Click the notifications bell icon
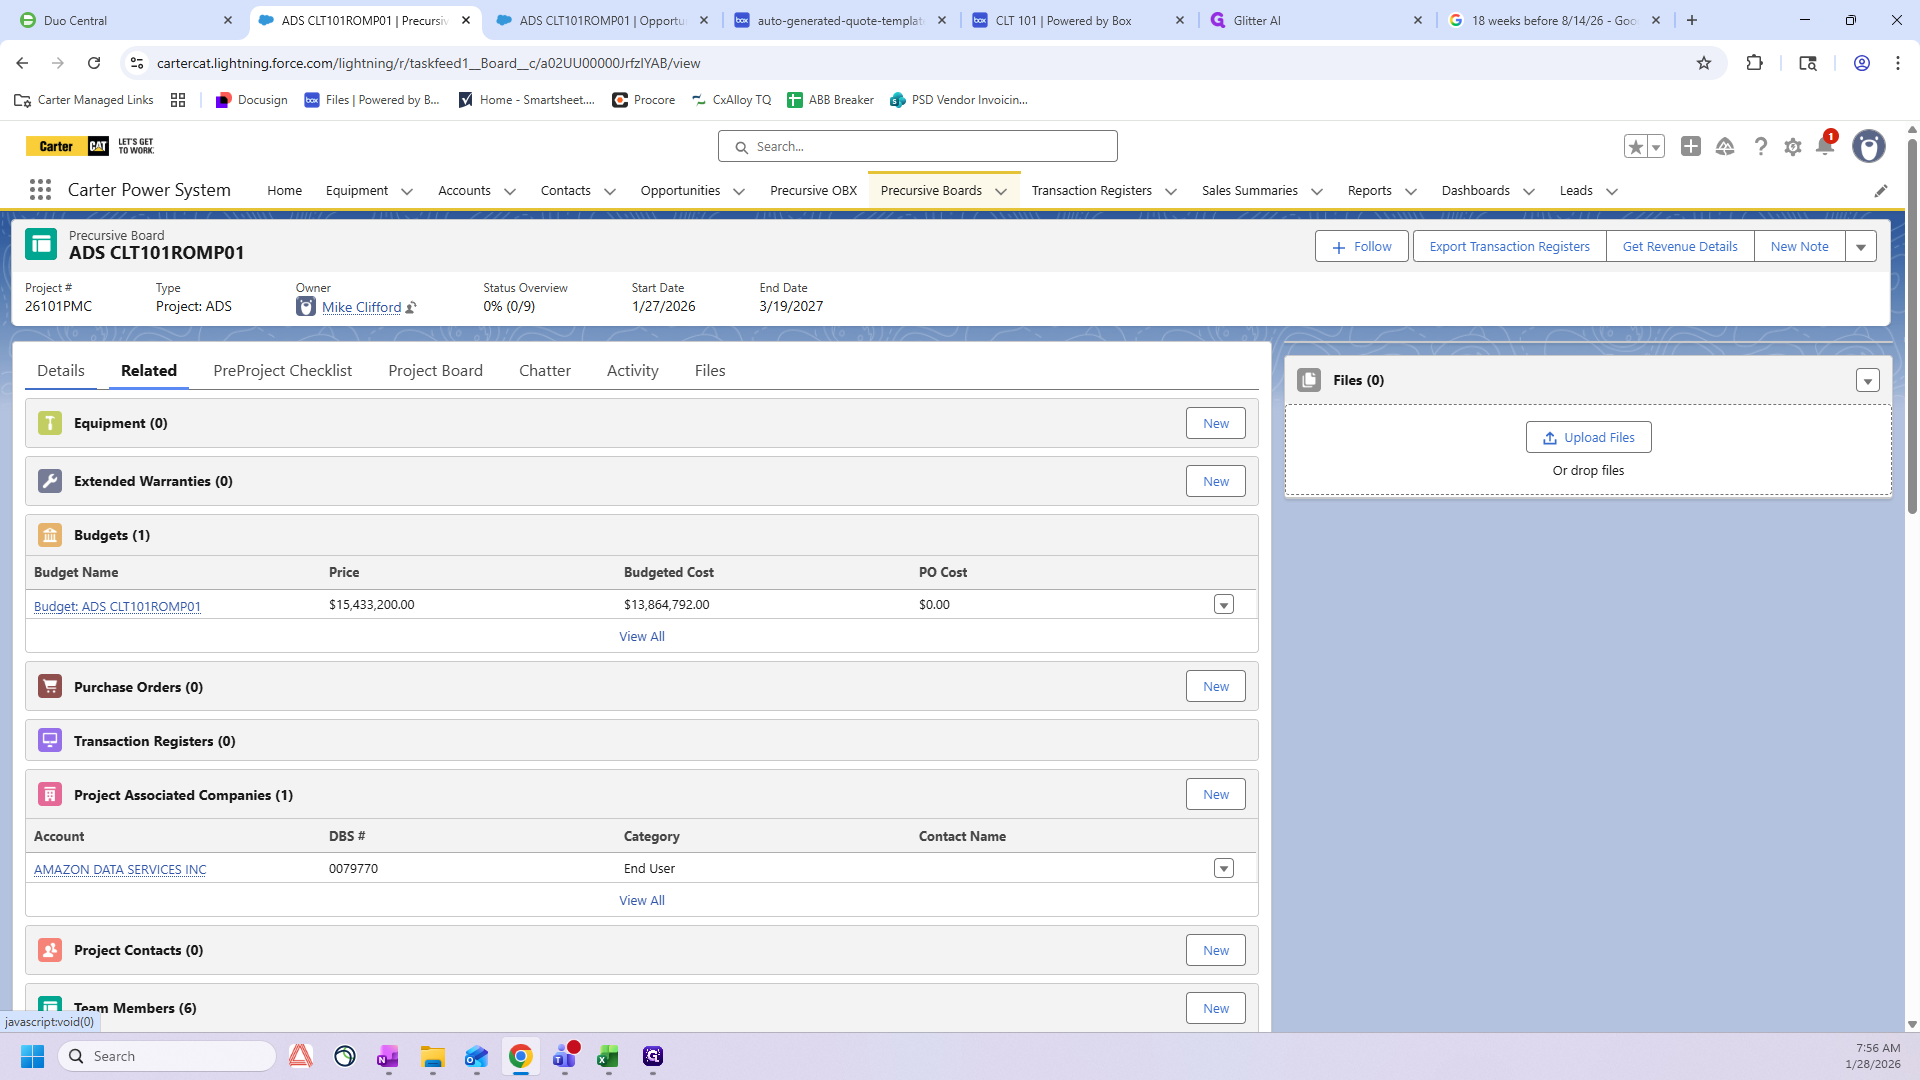Screen dimensions: 1920x1080 tap(1824, 147)
